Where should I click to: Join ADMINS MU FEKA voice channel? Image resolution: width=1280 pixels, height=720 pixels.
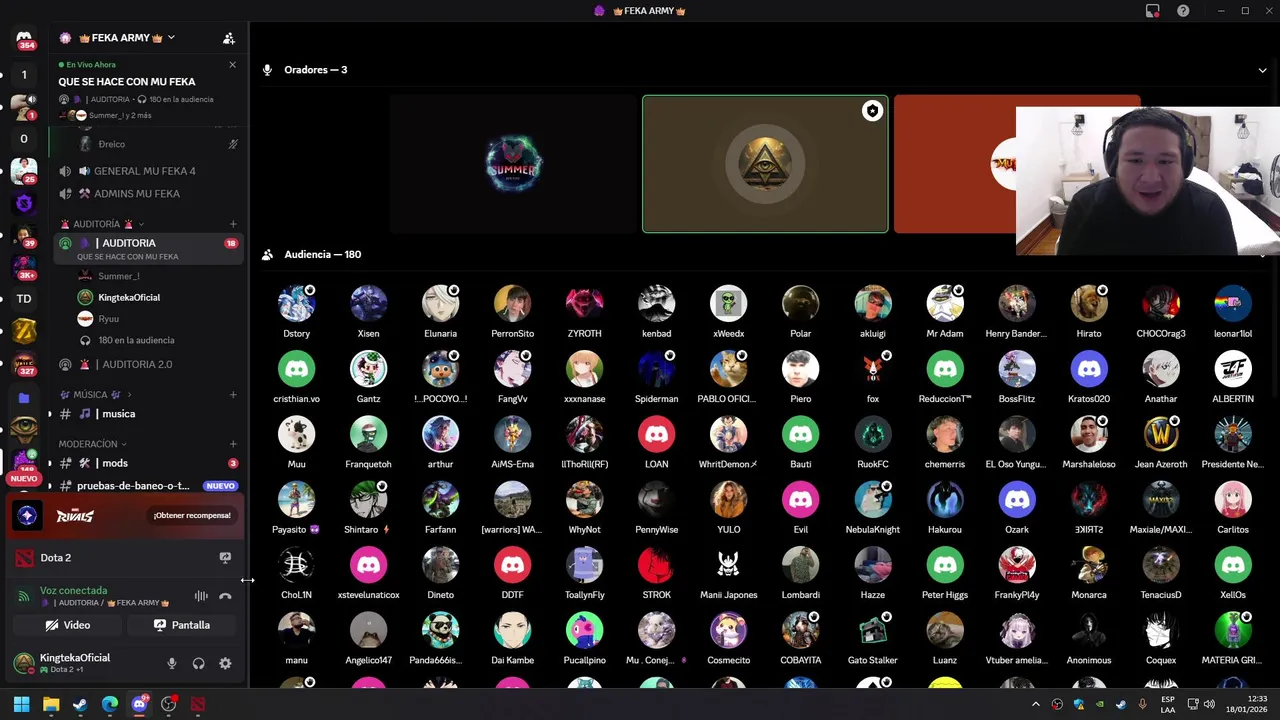tap(148, 194)
